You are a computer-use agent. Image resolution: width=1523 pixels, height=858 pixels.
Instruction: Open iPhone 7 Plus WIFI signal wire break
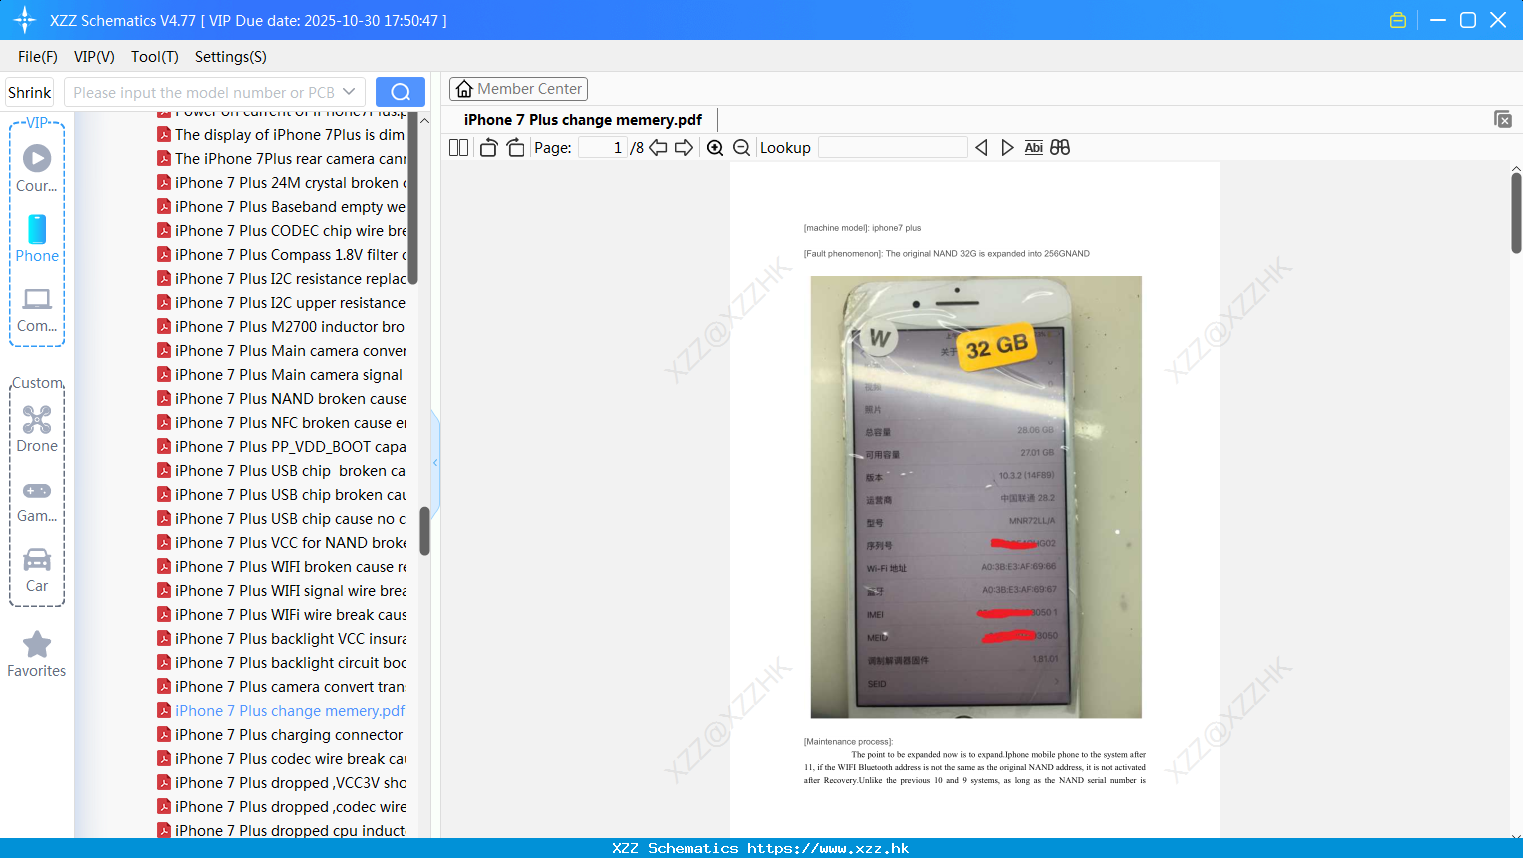point(281,591)
